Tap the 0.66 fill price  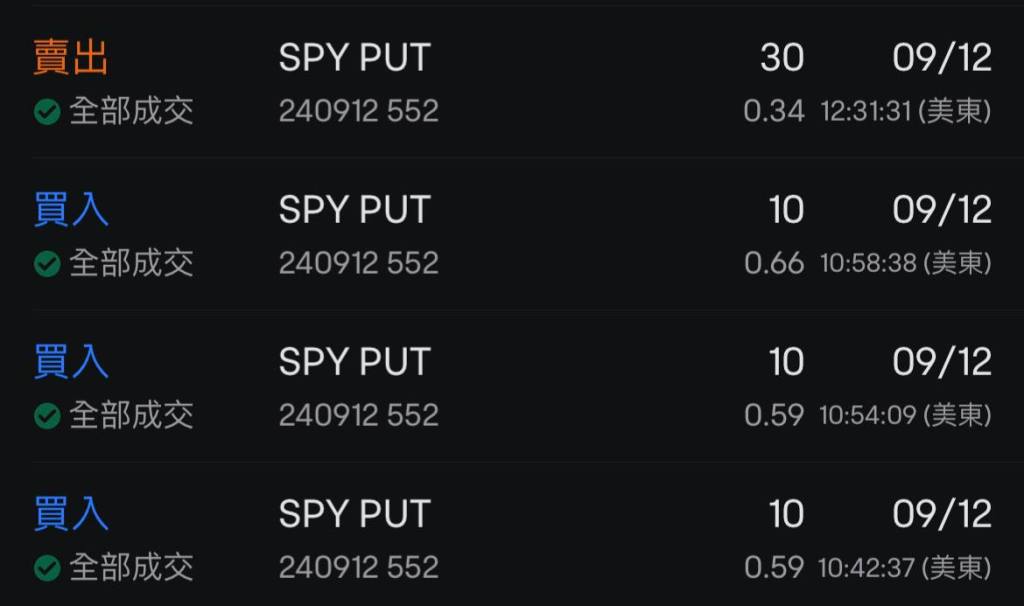click(774, 263)
